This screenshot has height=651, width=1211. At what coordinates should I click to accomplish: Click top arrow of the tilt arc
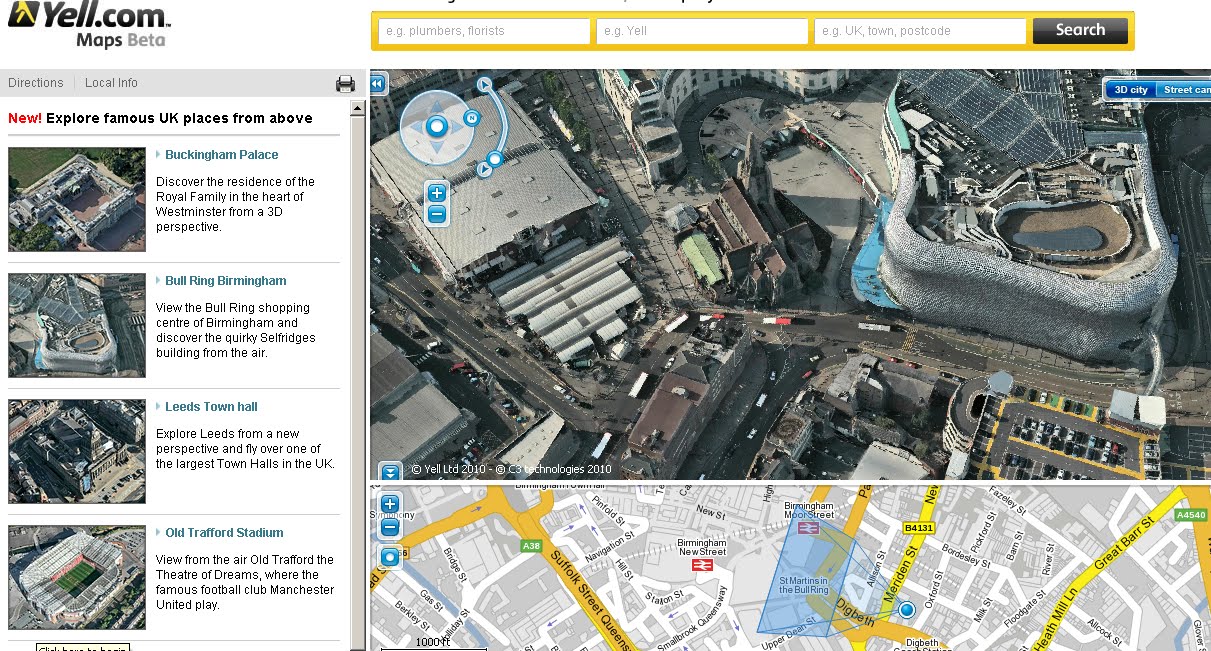pyautogui.click(x=484, y=85)
